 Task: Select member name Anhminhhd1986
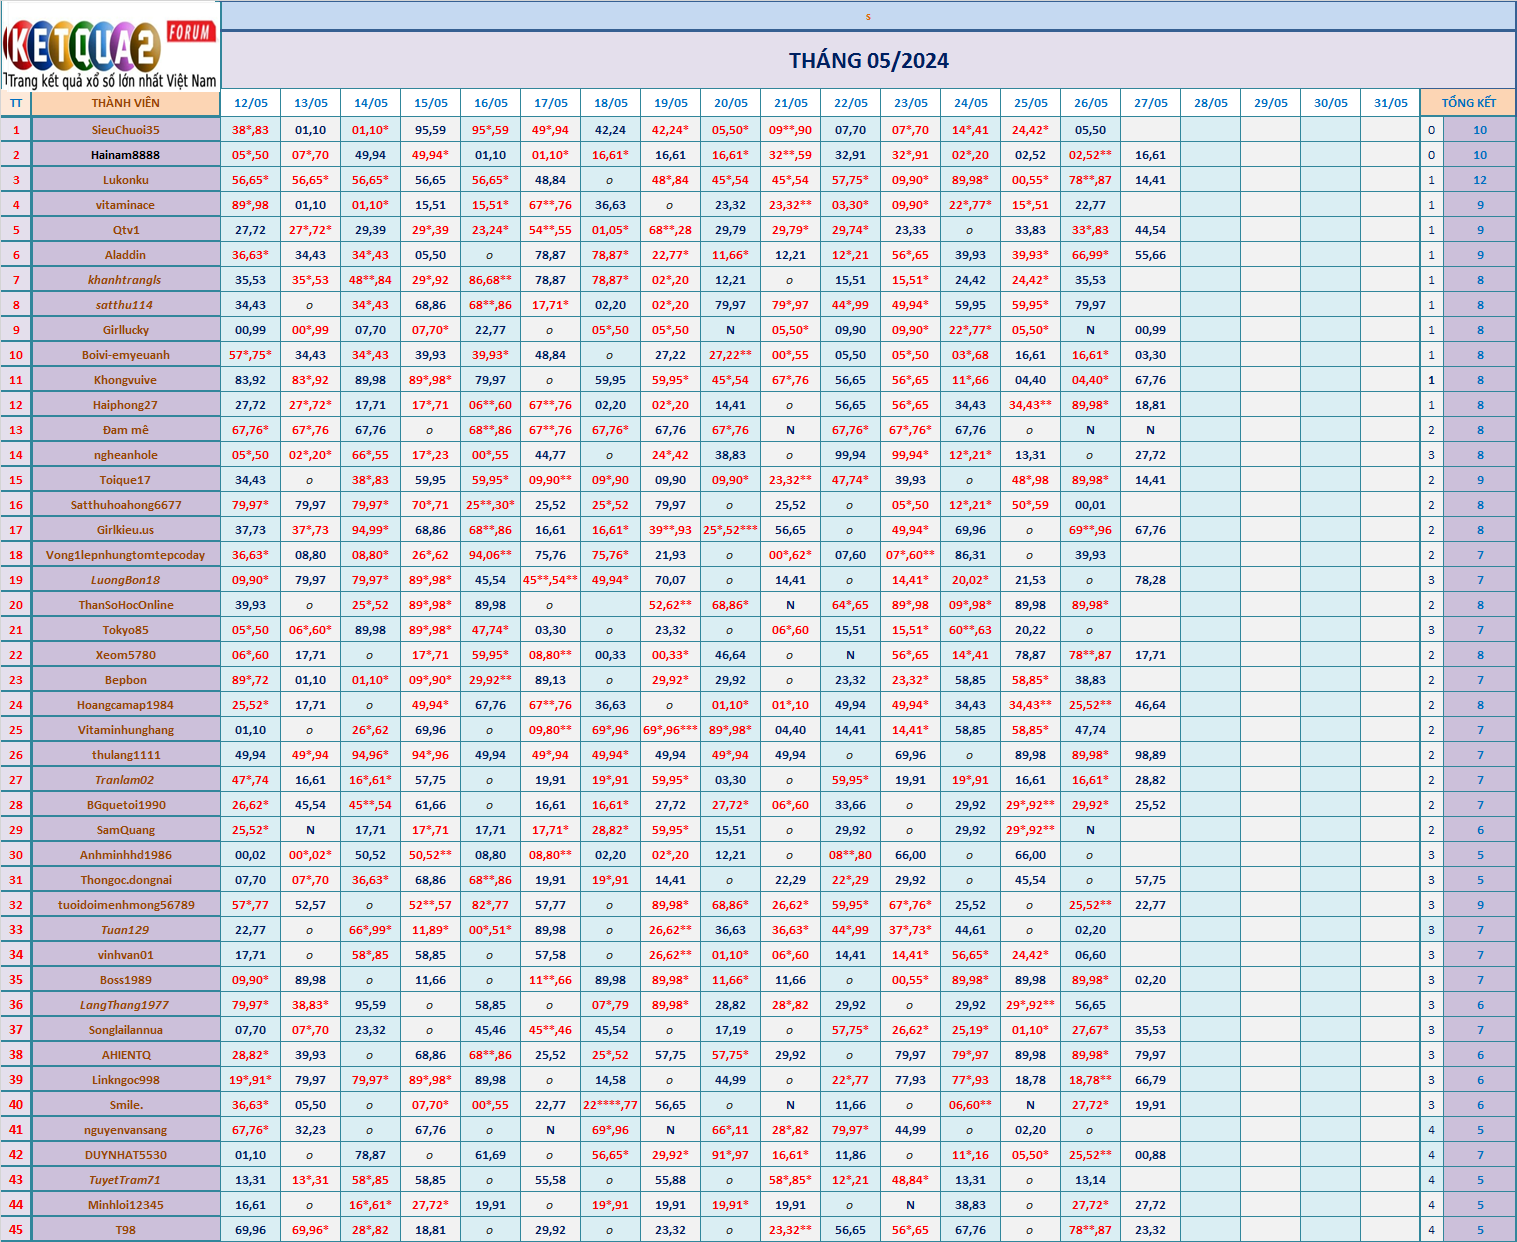[126, 855]
